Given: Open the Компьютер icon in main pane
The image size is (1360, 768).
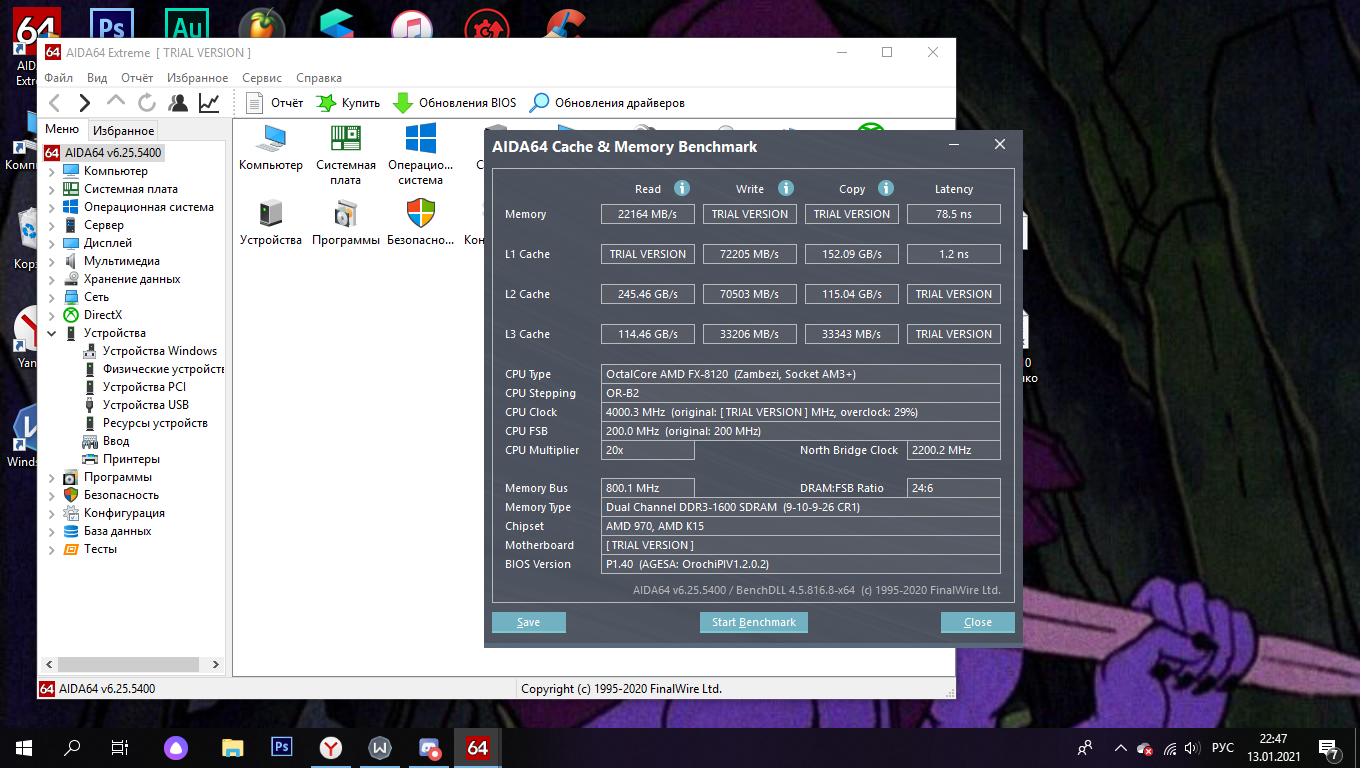Looking at the screenshot, I should (x=271, y=147).
